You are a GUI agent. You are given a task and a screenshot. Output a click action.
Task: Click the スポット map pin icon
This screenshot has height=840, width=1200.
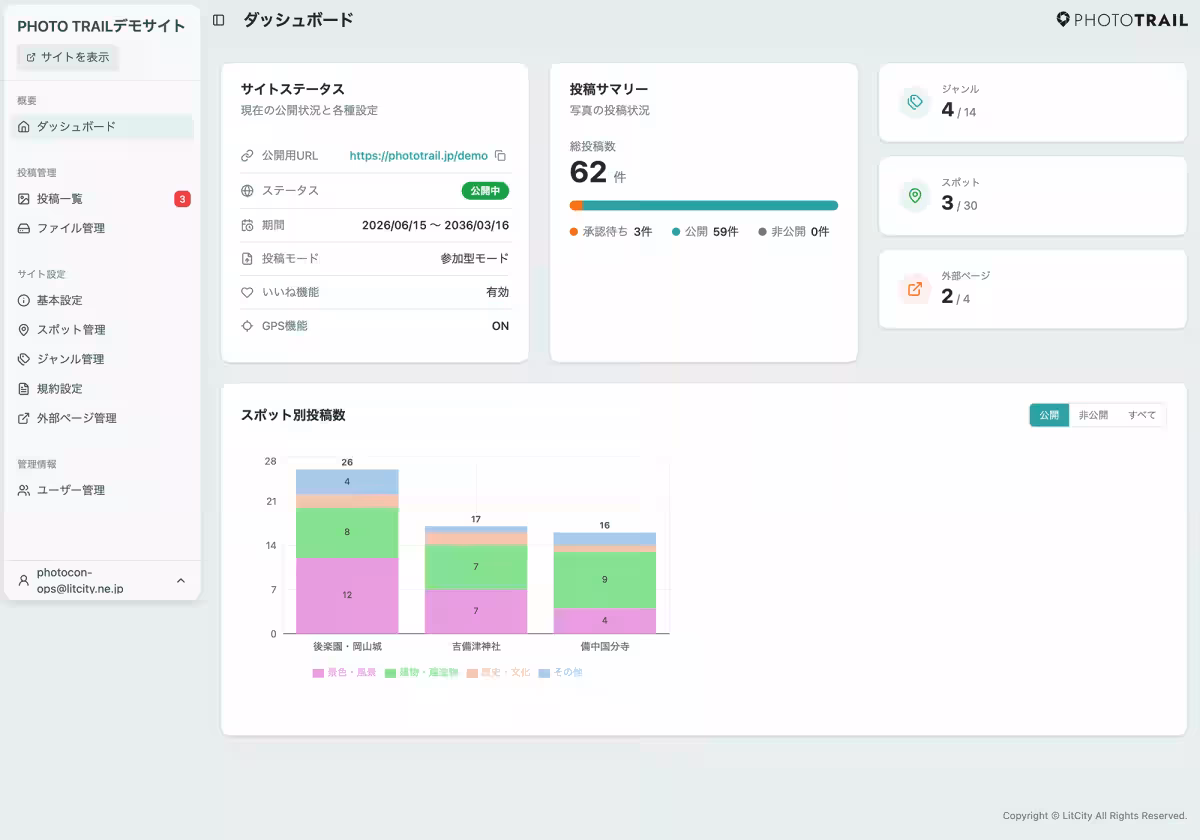tap(914, 196)
